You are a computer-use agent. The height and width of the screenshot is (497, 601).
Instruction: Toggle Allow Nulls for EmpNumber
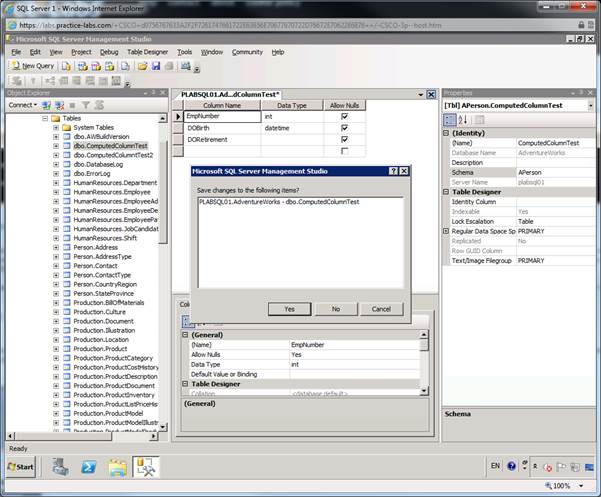(345, 116)
